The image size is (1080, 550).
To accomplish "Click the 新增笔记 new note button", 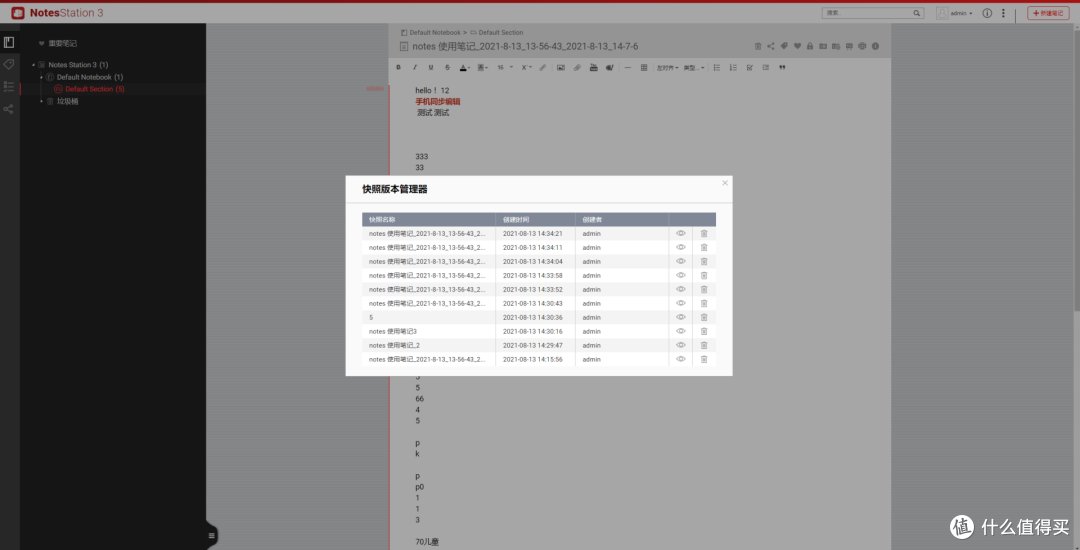I will tap(1048, 13).
